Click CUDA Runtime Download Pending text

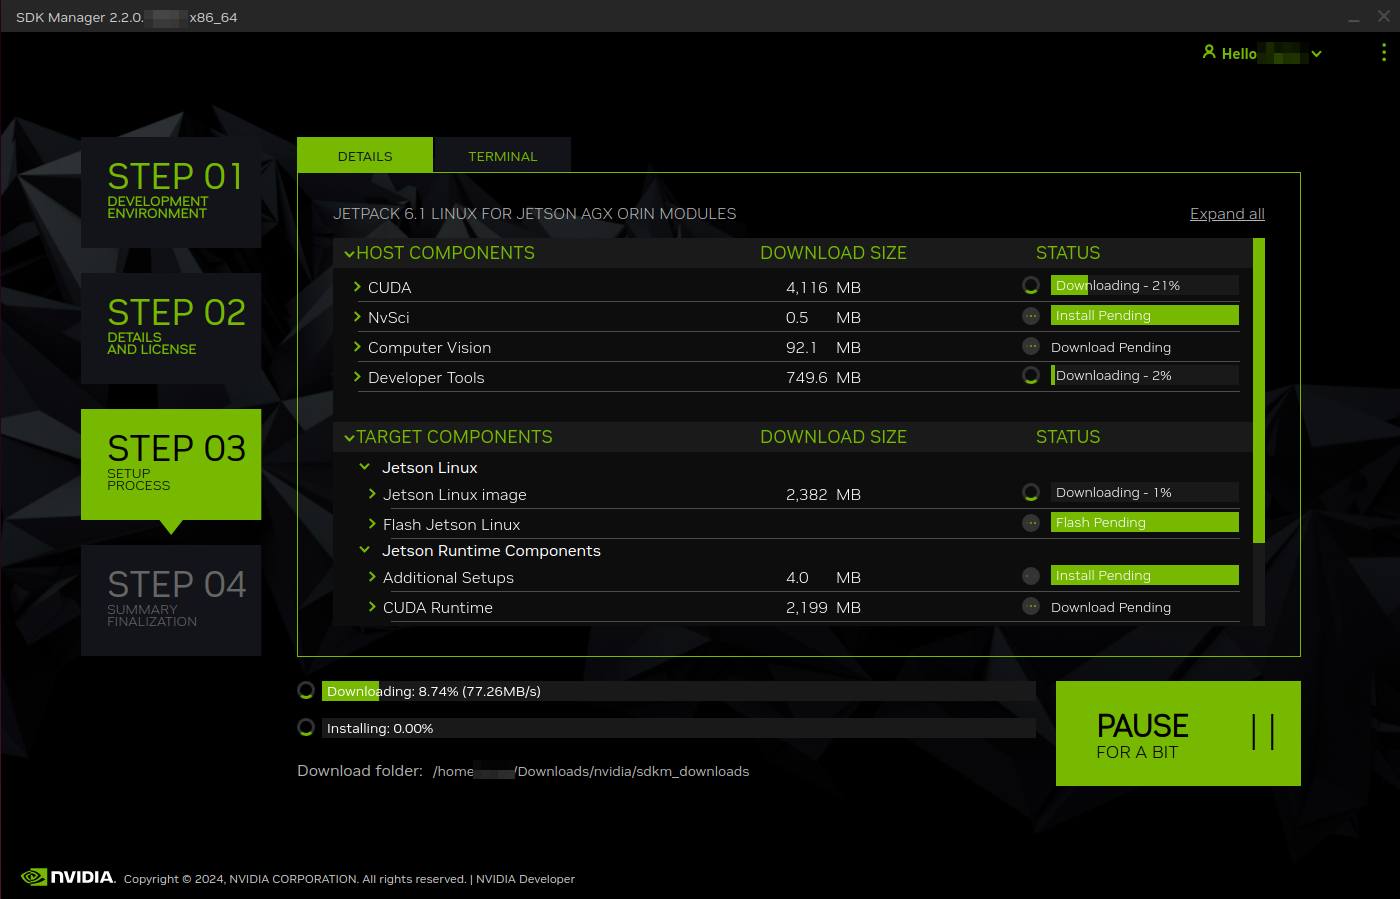pyautogui.click(x=1110, y=607)
